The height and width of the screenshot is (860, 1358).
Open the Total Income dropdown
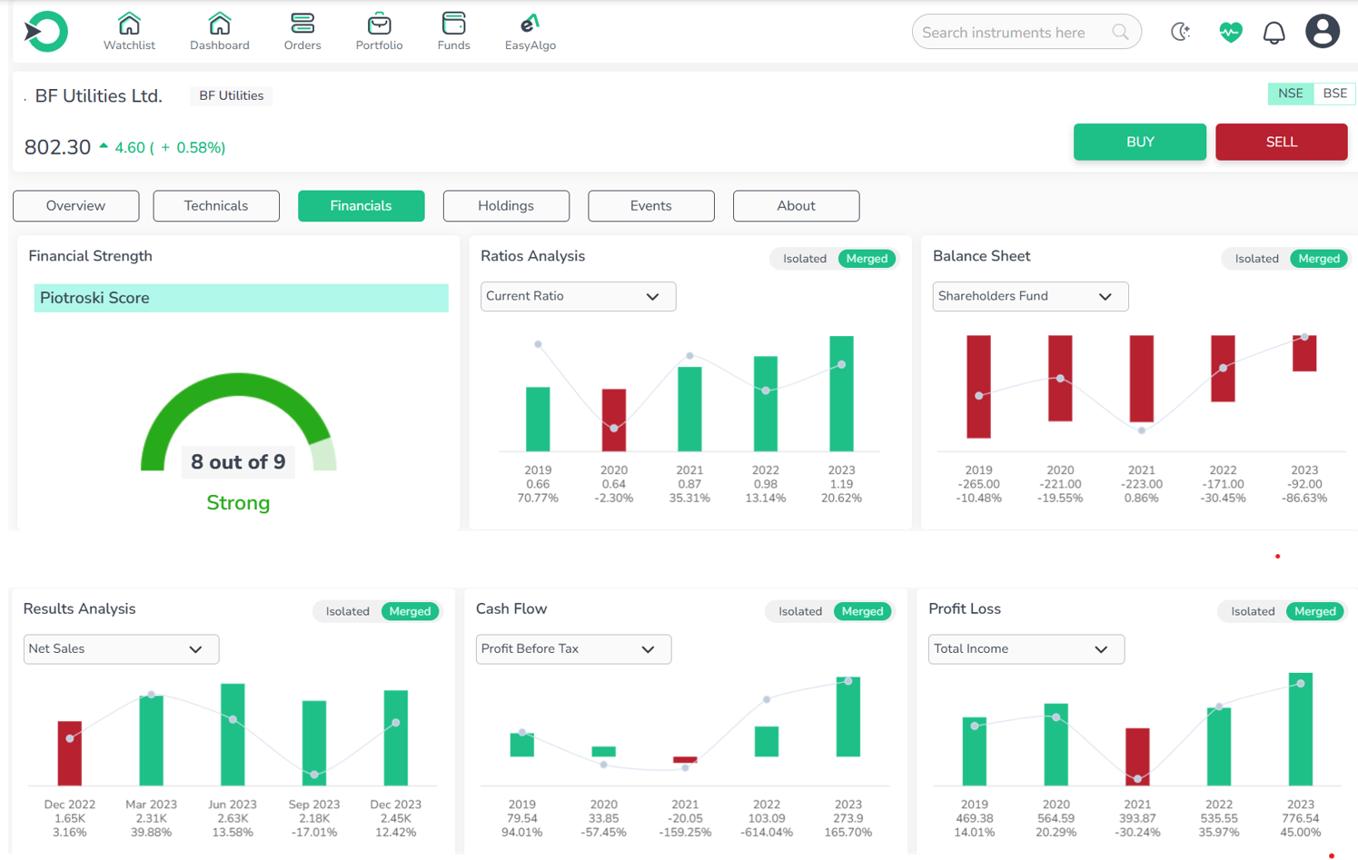click(1026, 649)
